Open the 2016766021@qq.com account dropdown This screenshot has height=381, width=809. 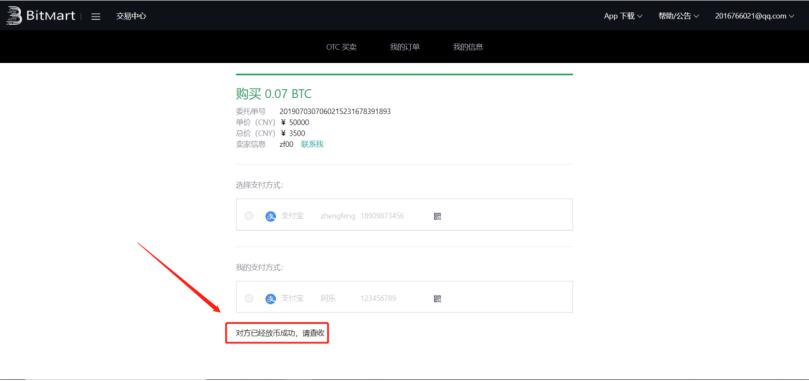pyautogui.click(x=754, y=16)
